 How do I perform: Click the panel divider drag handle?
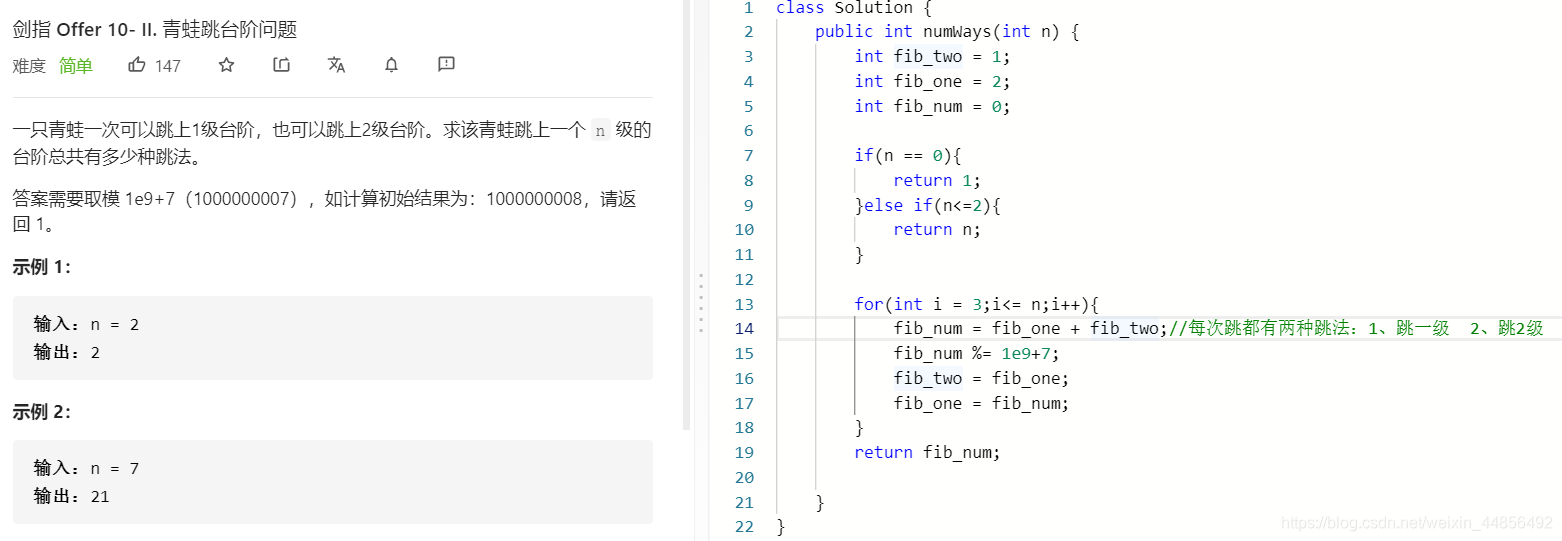coord(701,304)
